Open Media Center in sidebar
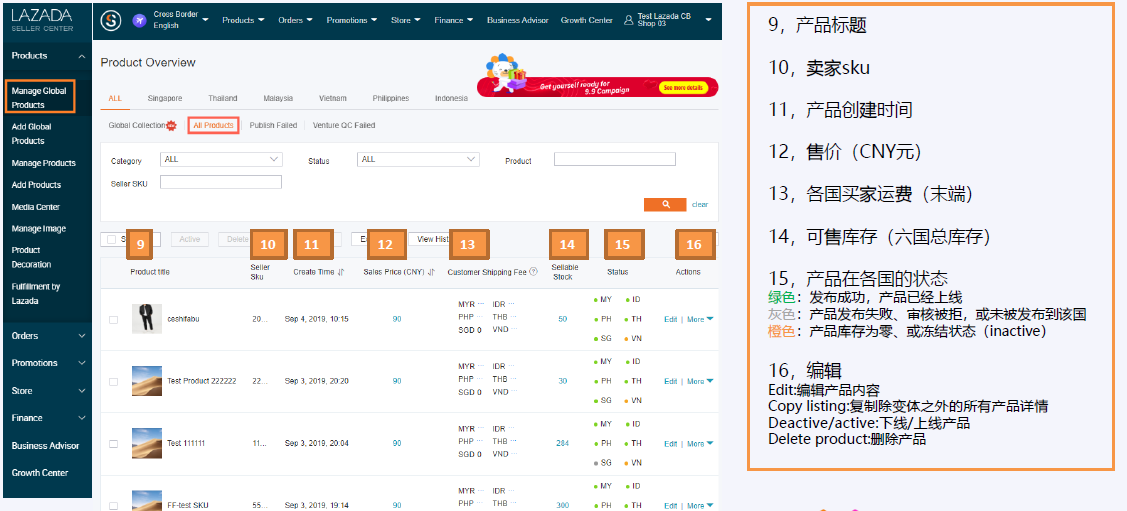The width and height of the screenshot is (1127, 511). pos(36,207)
